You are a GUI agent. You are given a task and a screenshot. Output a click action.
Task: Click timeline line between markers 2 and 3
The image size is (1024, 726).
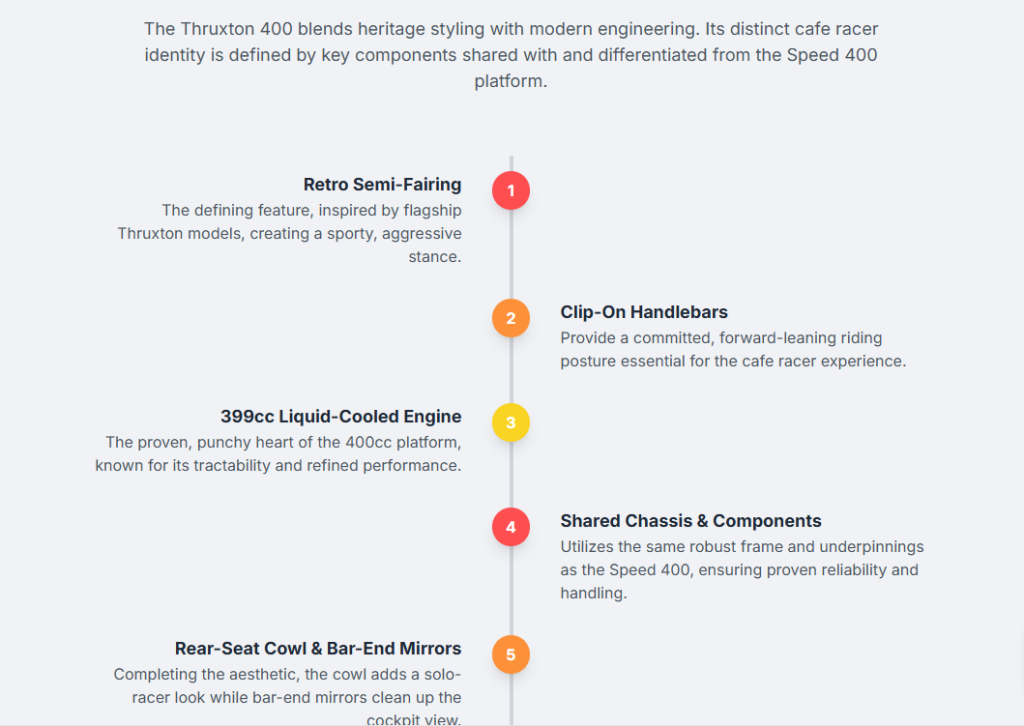511,370
